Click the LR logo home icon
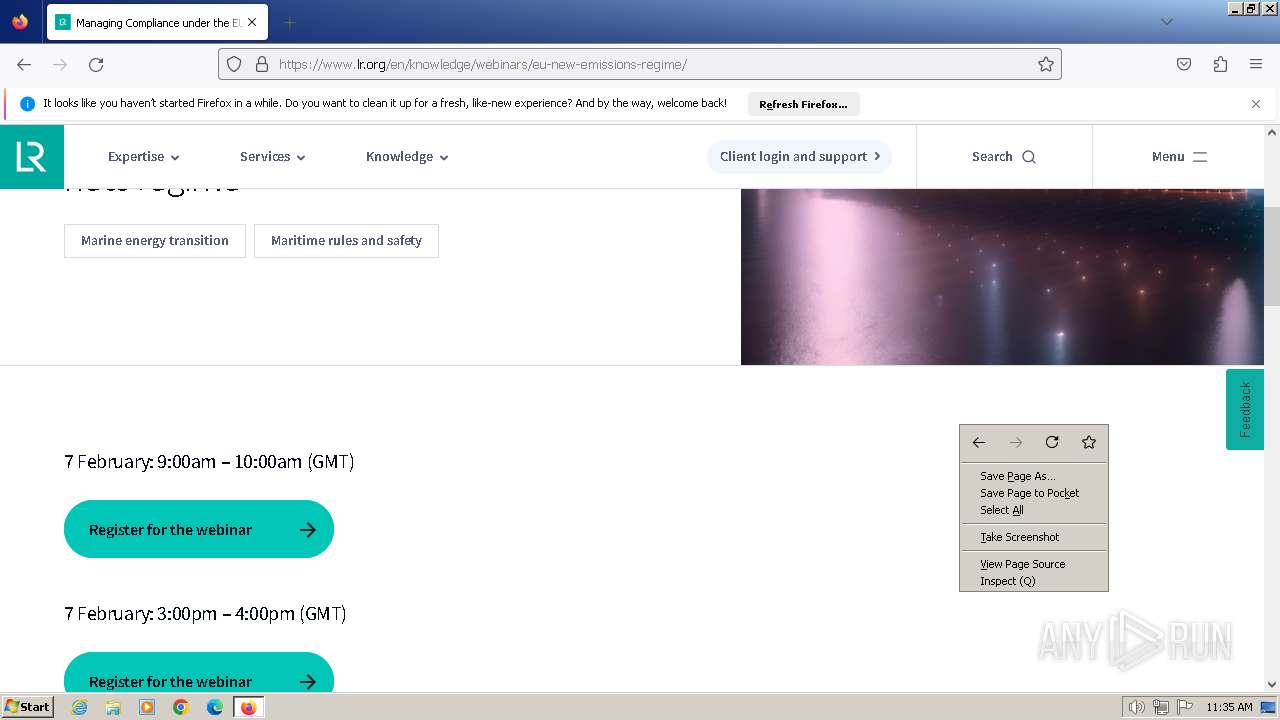Image resolution: width=1280 pixels, height=720 pixels. point(32,157)
